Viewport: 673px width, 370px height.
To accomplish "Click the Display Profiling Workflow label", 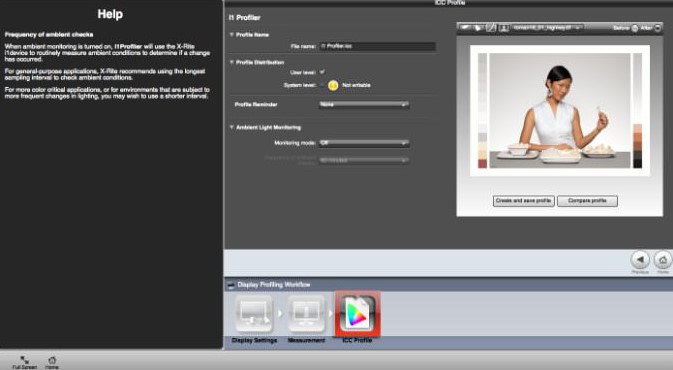I will coord(274,285).
